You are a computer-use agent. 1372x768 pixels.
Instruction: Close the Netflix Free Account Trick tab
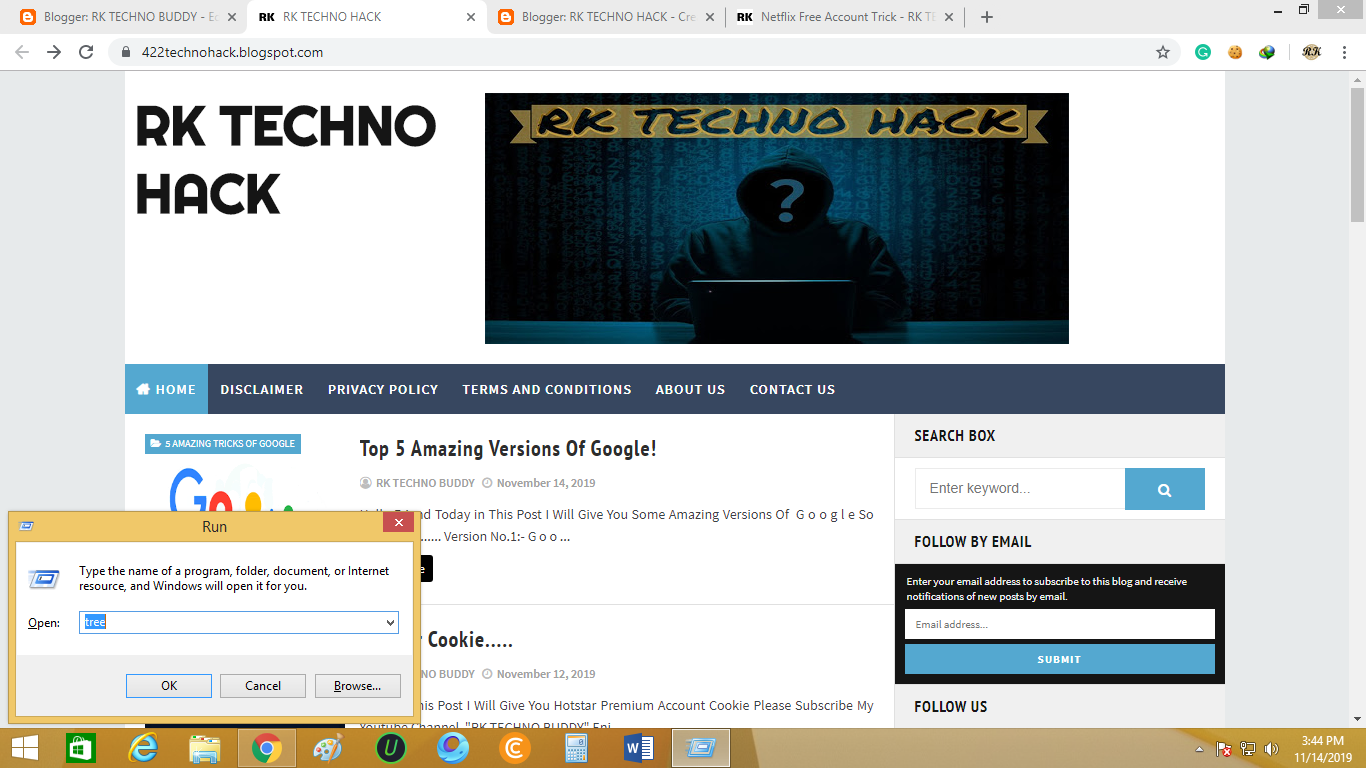pyautogui.click(x=949, y=17)
